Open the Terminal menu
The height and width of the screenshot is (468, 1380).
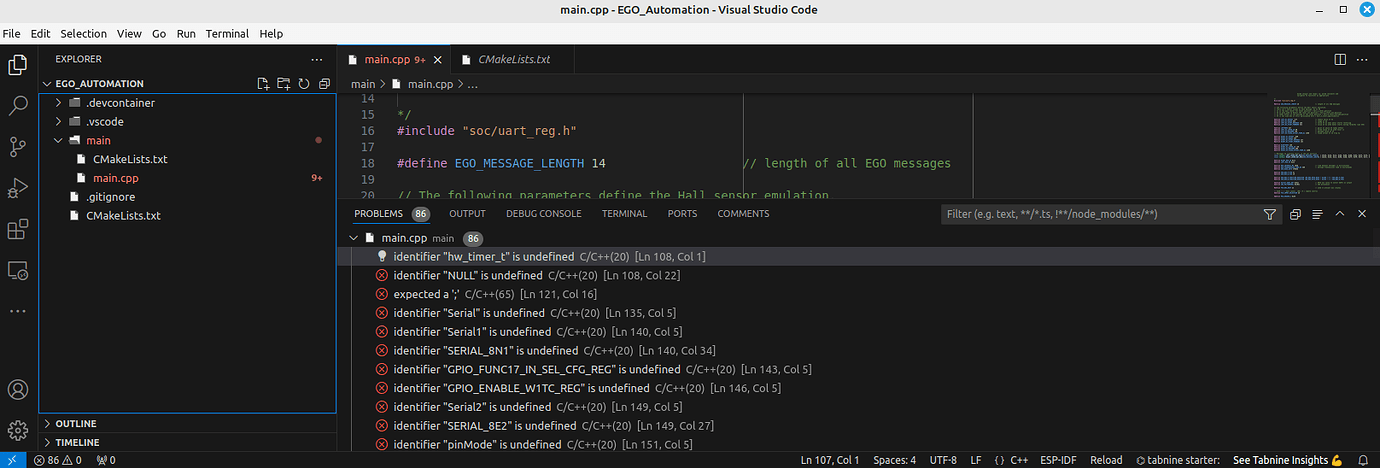[x=227, y=33]
